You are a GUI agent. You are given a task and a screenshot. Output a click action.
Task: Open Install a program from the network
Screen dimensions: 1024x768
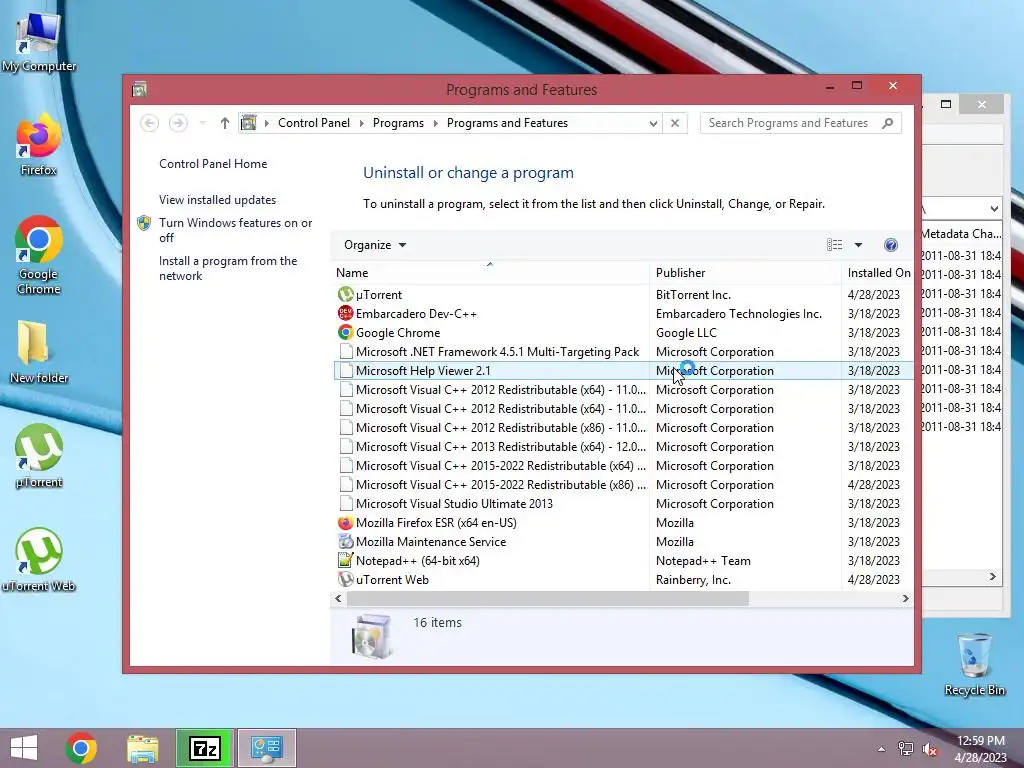[x=228, y=268]
